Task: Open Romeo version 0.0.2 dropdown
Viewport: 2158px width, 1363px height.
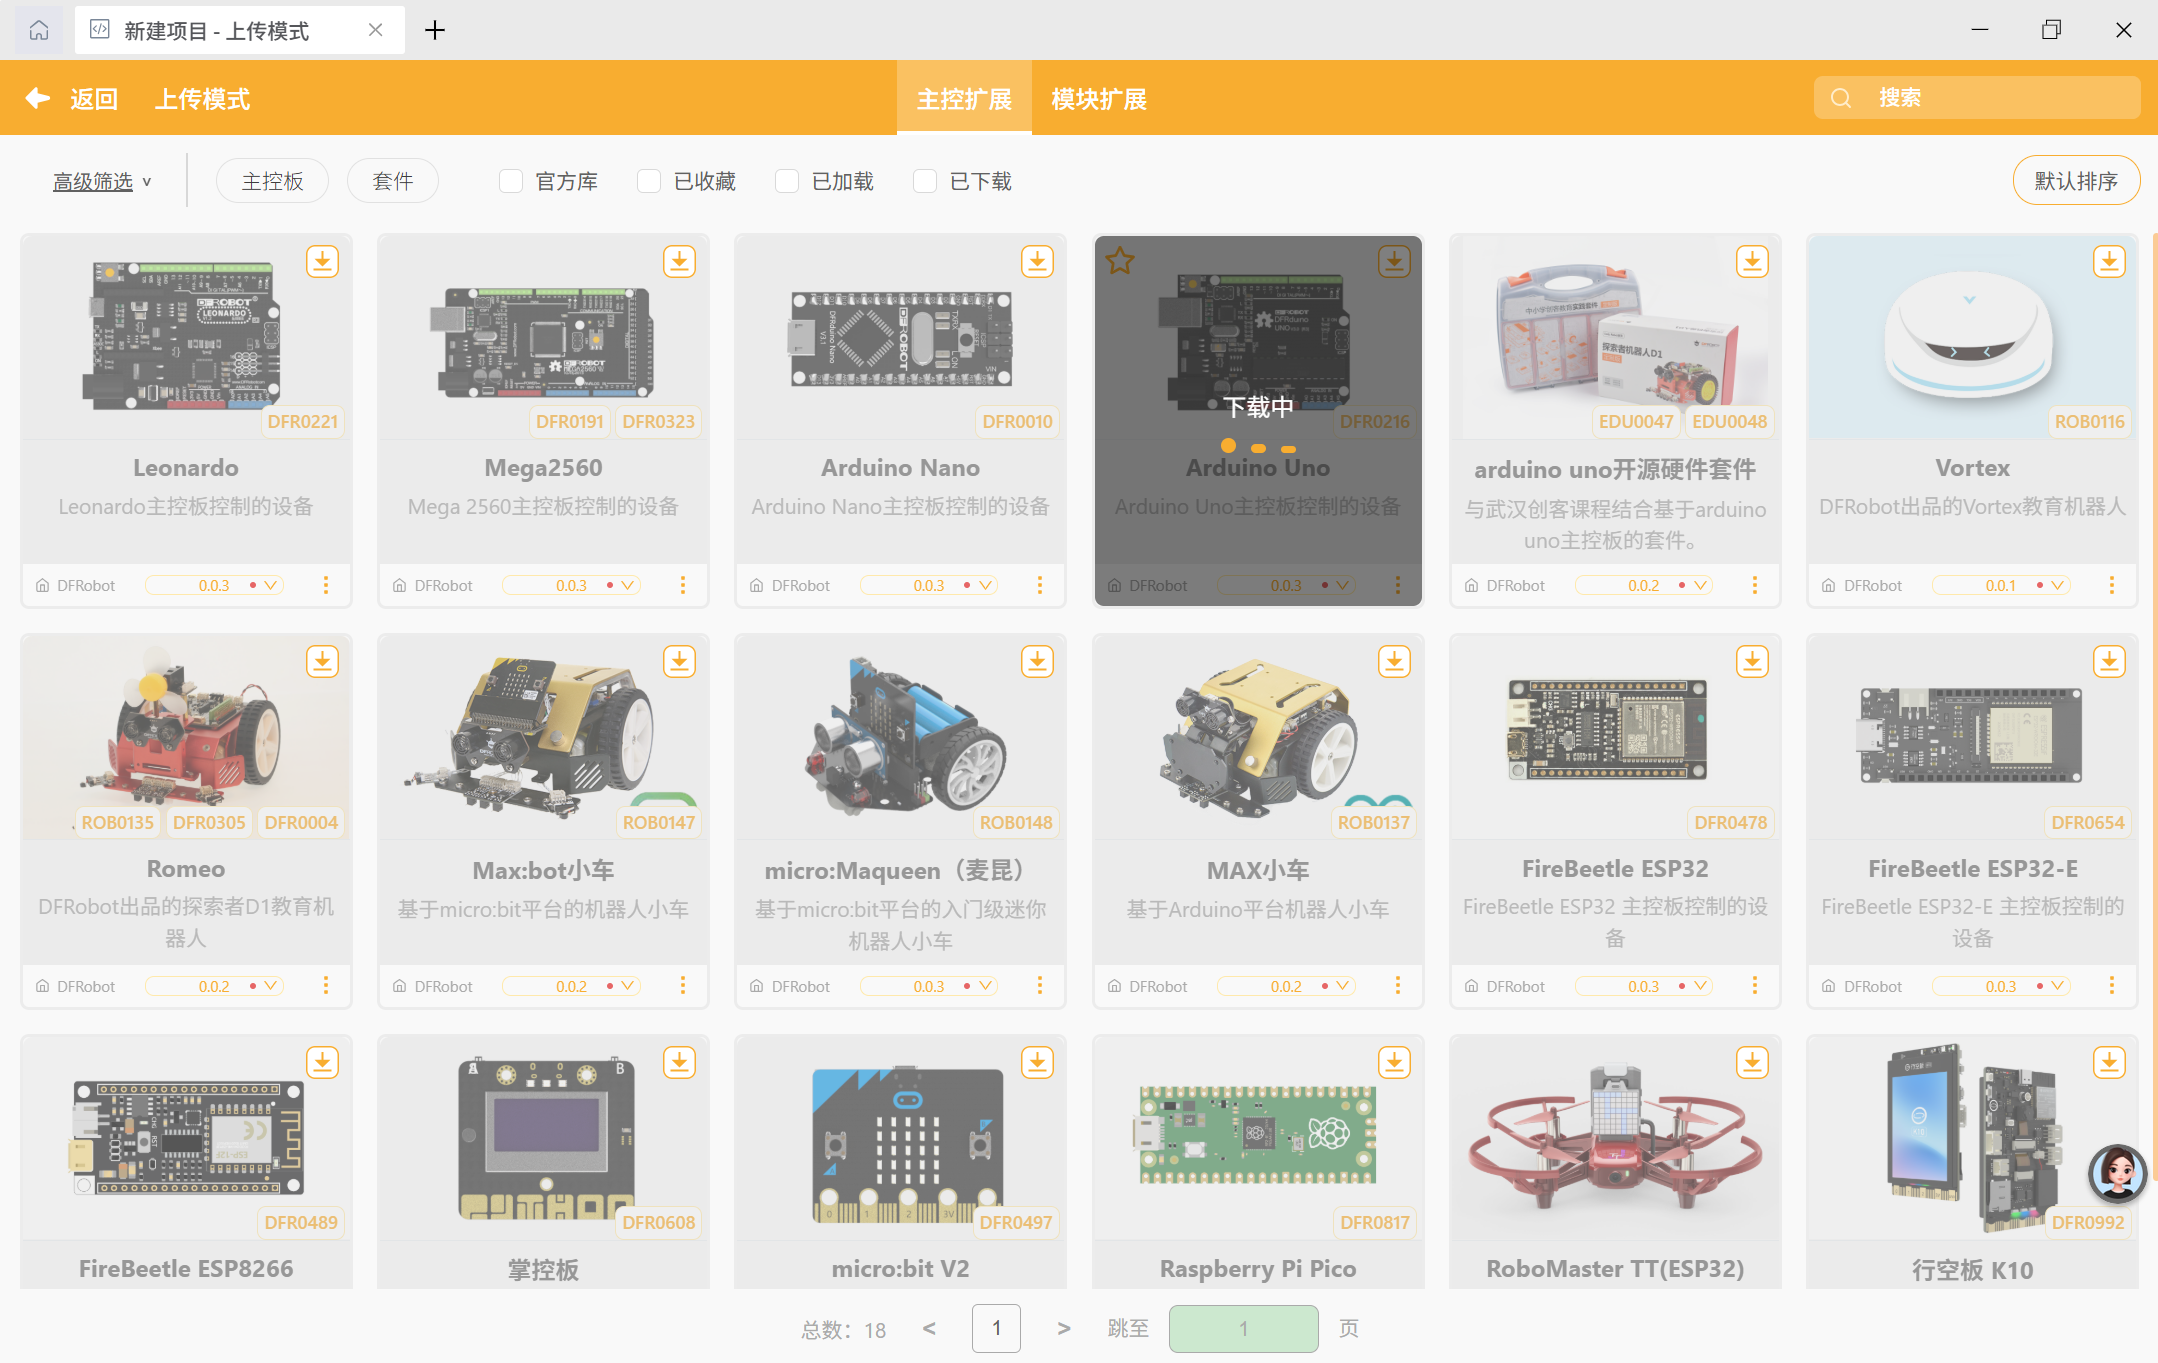Action: 214,986
